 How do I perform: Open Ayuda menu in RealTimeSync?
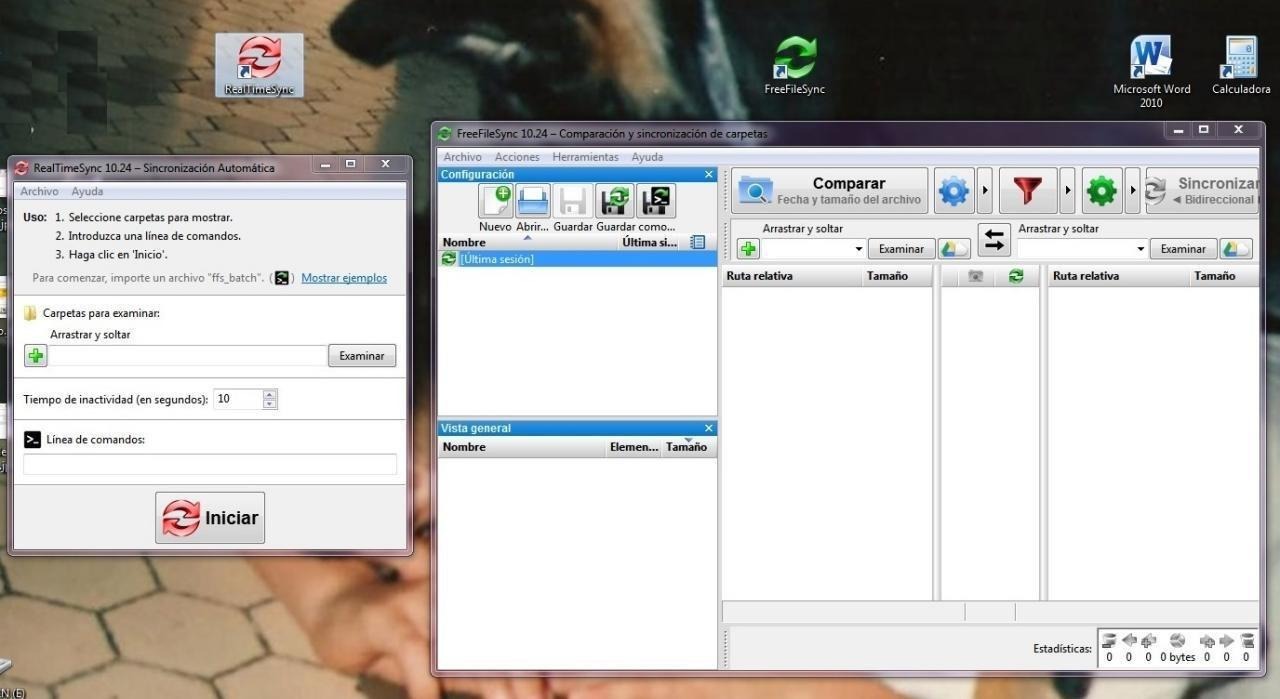click(x=87, y=191)
